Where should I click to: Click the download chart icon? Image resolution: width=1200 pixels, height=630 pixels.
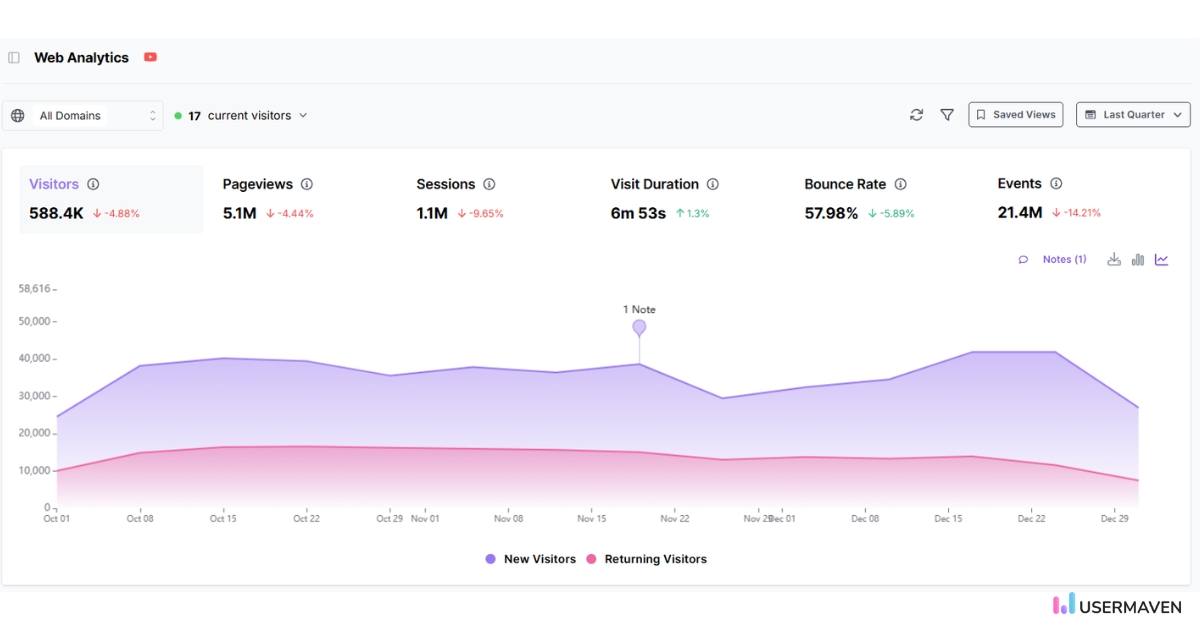coord(1114,259)
